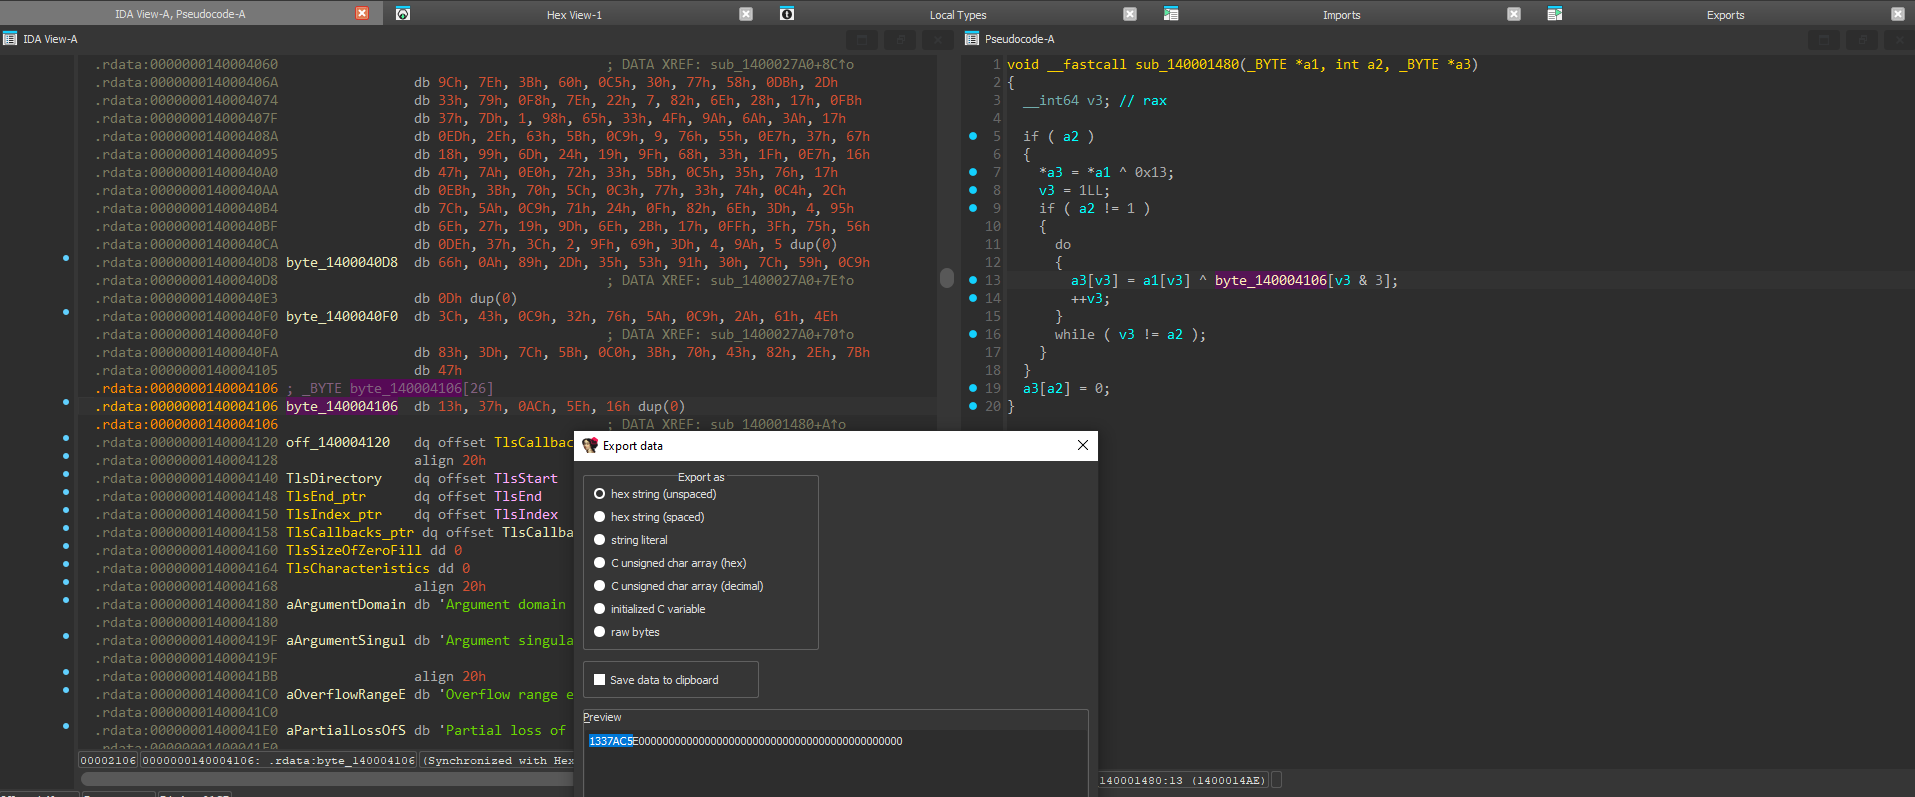Open the Exports tab
Screen dimensions: 1915x797
coord(1726,15)
